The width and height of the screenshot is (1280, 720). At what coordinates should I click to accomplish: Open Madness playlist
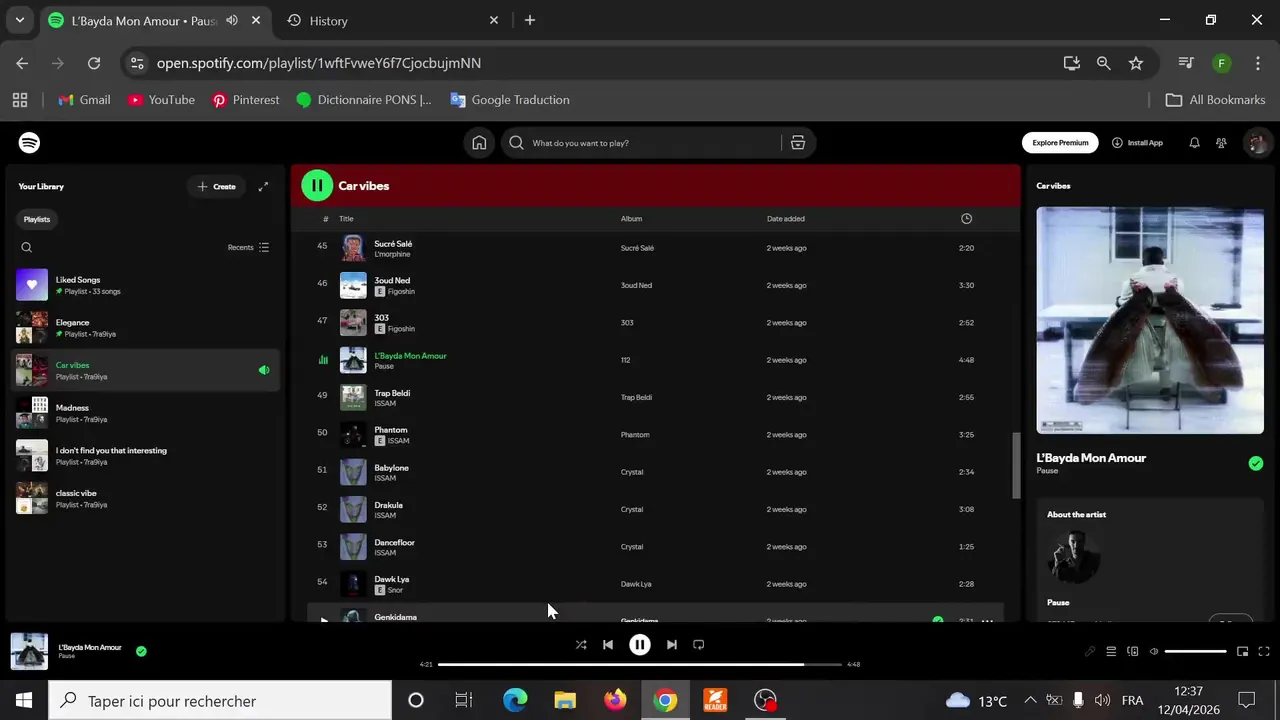(145, 413)
